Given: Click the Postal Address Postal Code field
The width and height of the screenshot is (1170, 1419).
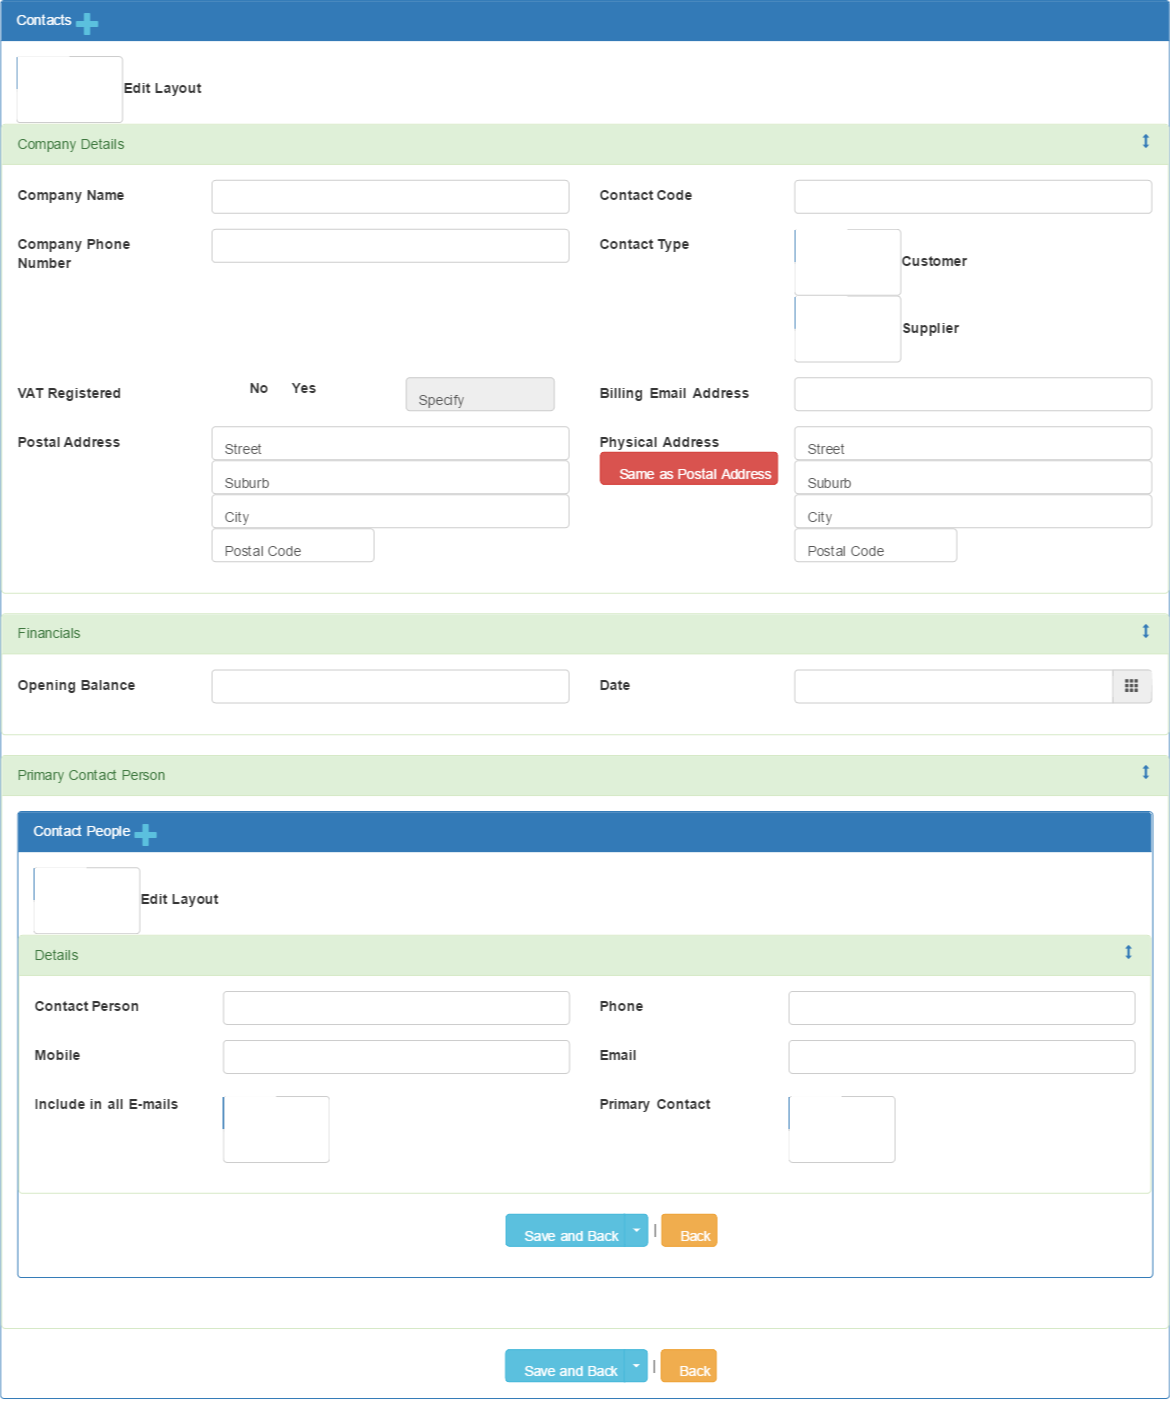Looking at the screenshot, I should [x=293, y=545].
